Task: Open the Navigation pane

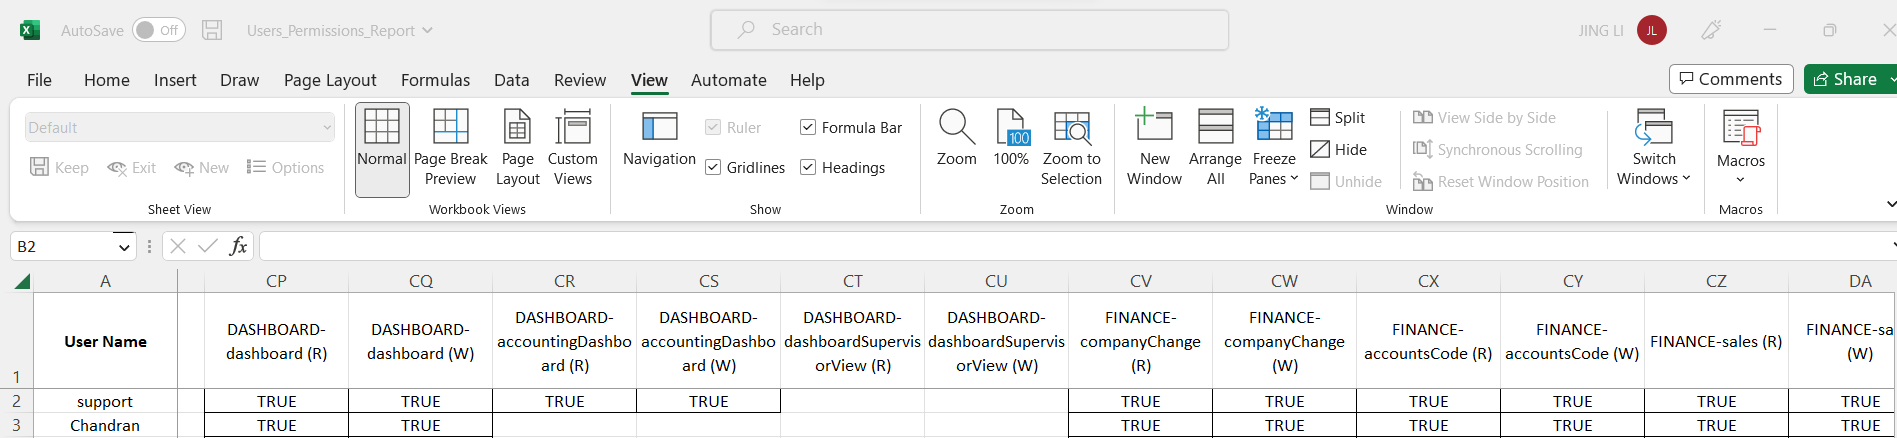Action: 659,140
